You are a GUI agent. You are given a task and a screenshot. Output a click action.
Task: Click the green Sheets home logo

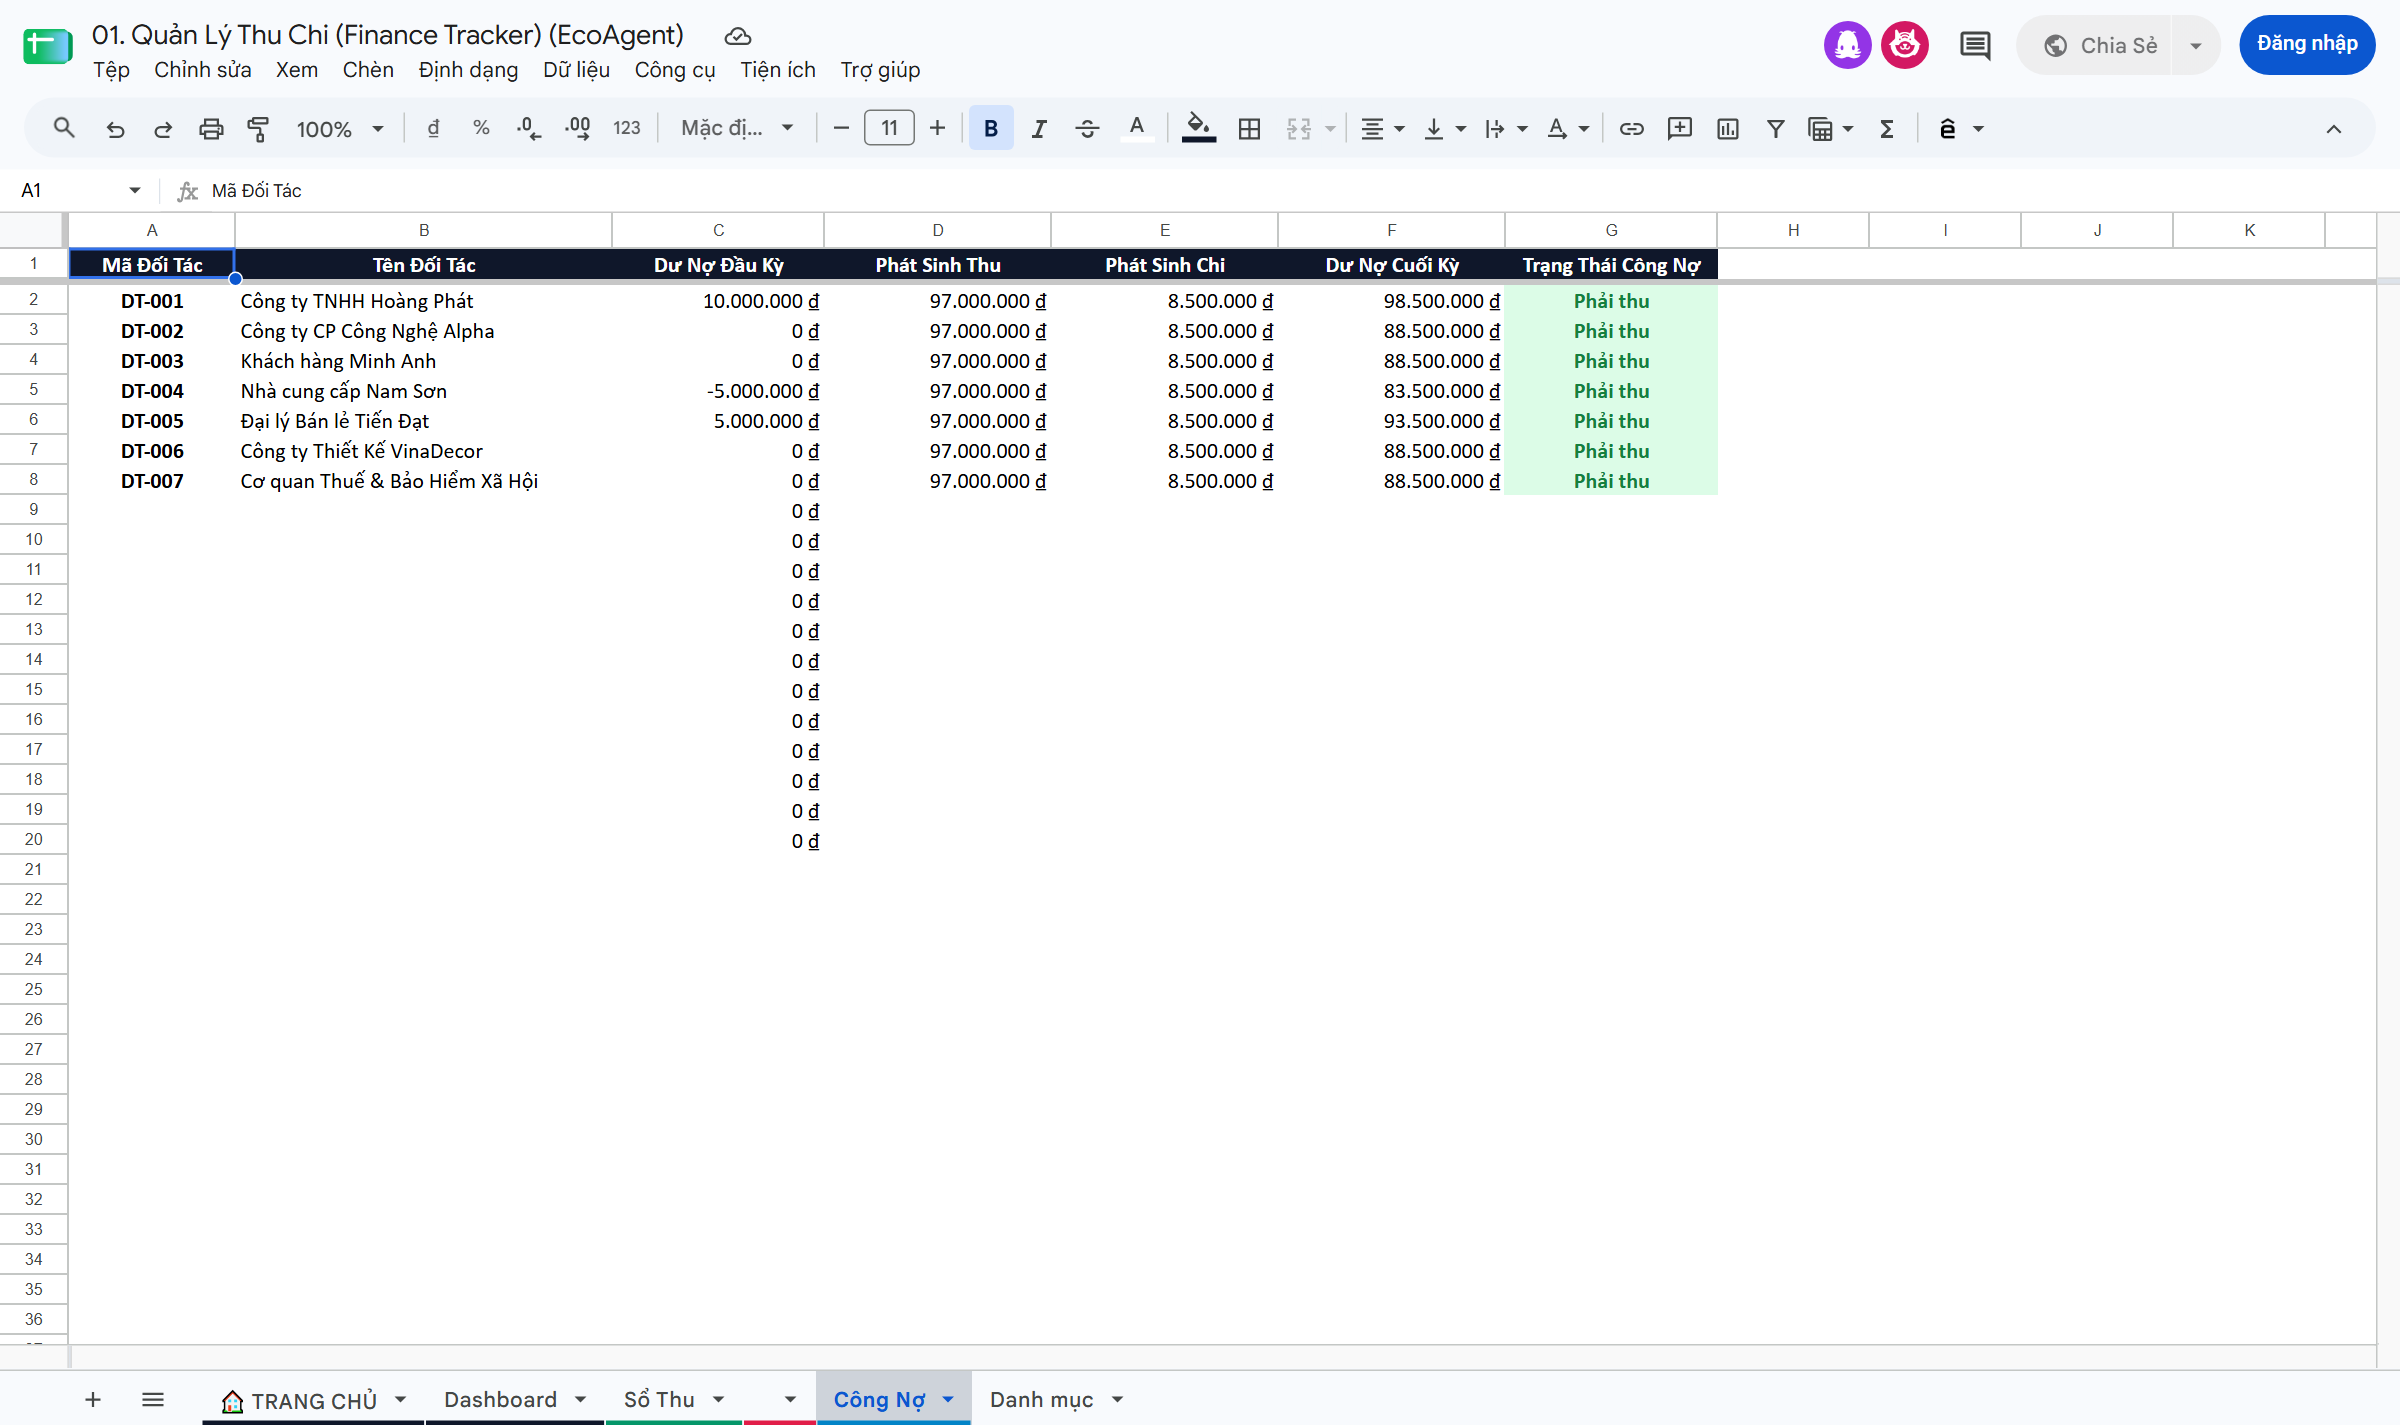coord(47,45)
